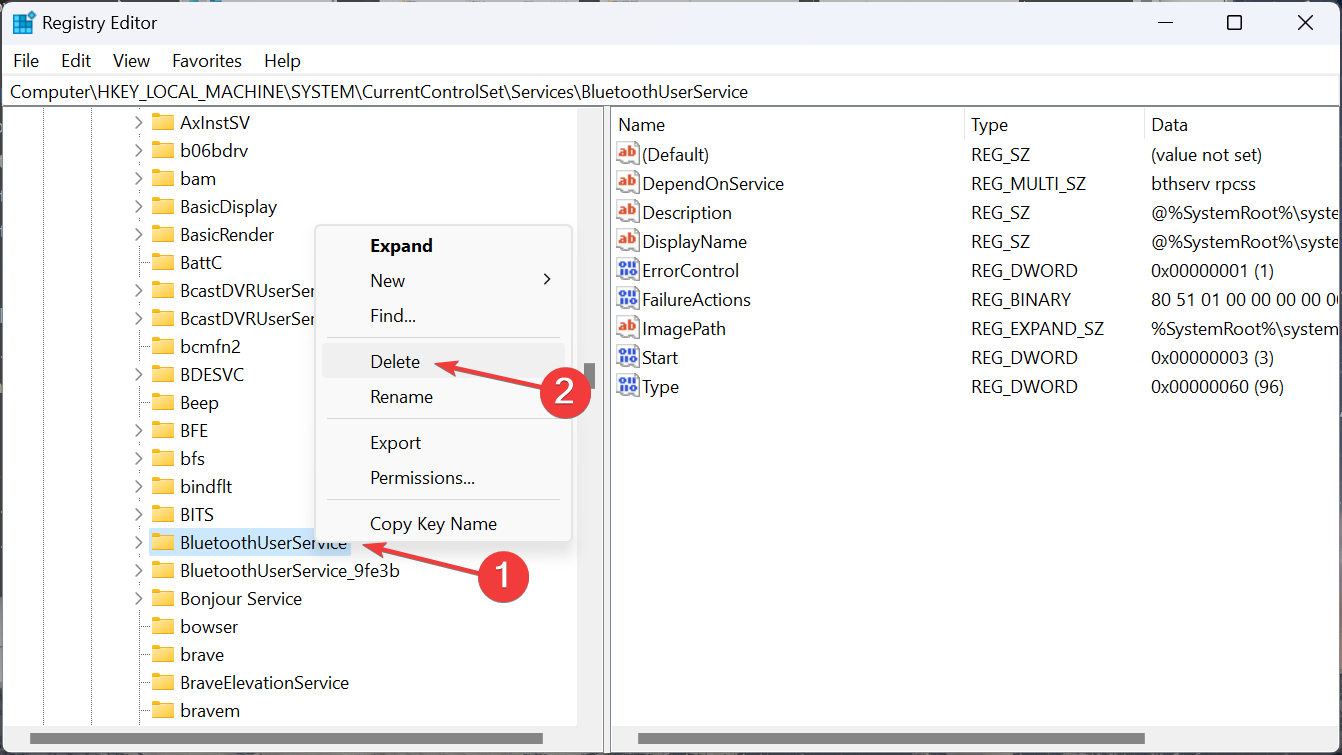Expand the Bonjour Service key
Viewport: 1342px width, 755px height.
click(x=138, y=599)
